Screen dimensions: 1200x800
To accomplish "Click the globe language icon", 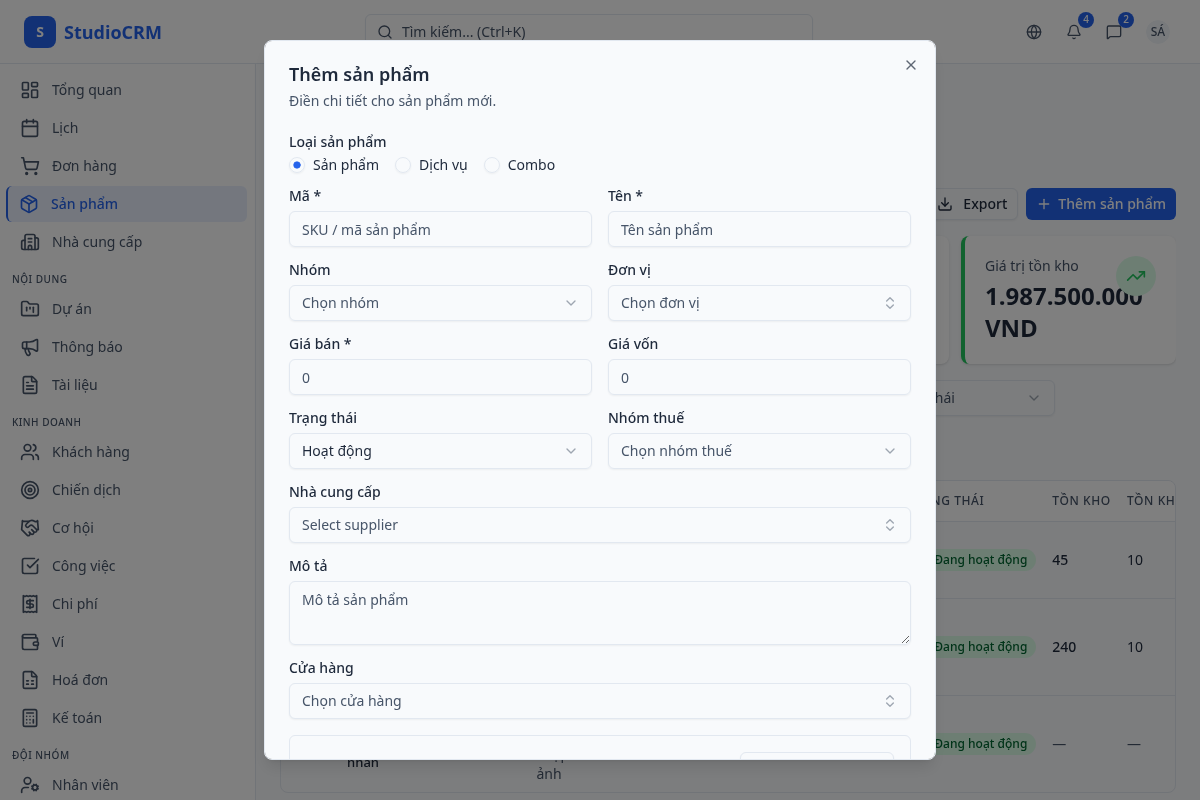I will point(1034,32).
